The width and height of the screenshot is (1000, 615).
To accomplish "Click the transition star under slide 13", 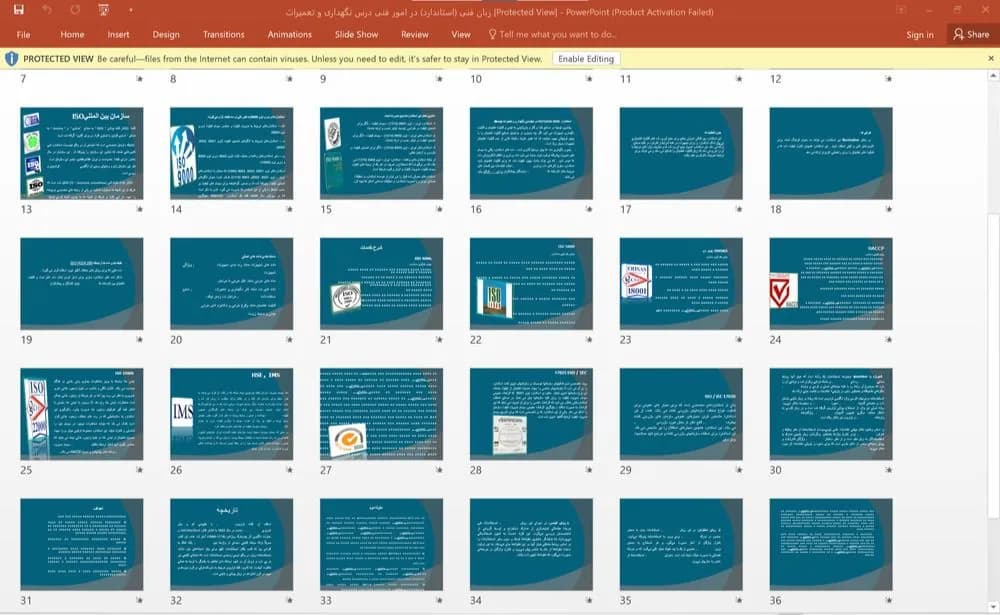I will click(139, 209).
